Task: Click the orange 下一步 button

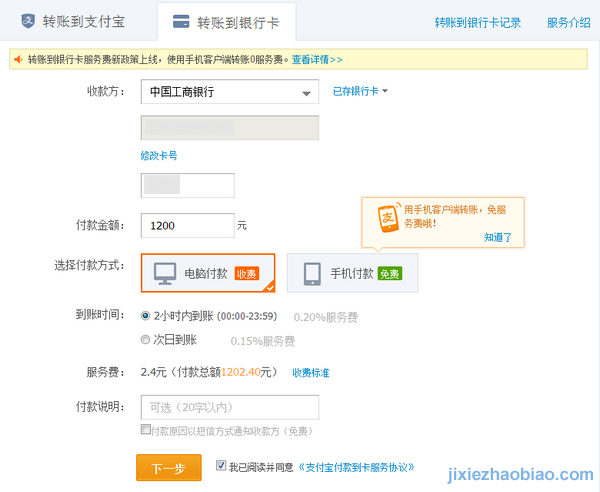Action: pos(169,467)
